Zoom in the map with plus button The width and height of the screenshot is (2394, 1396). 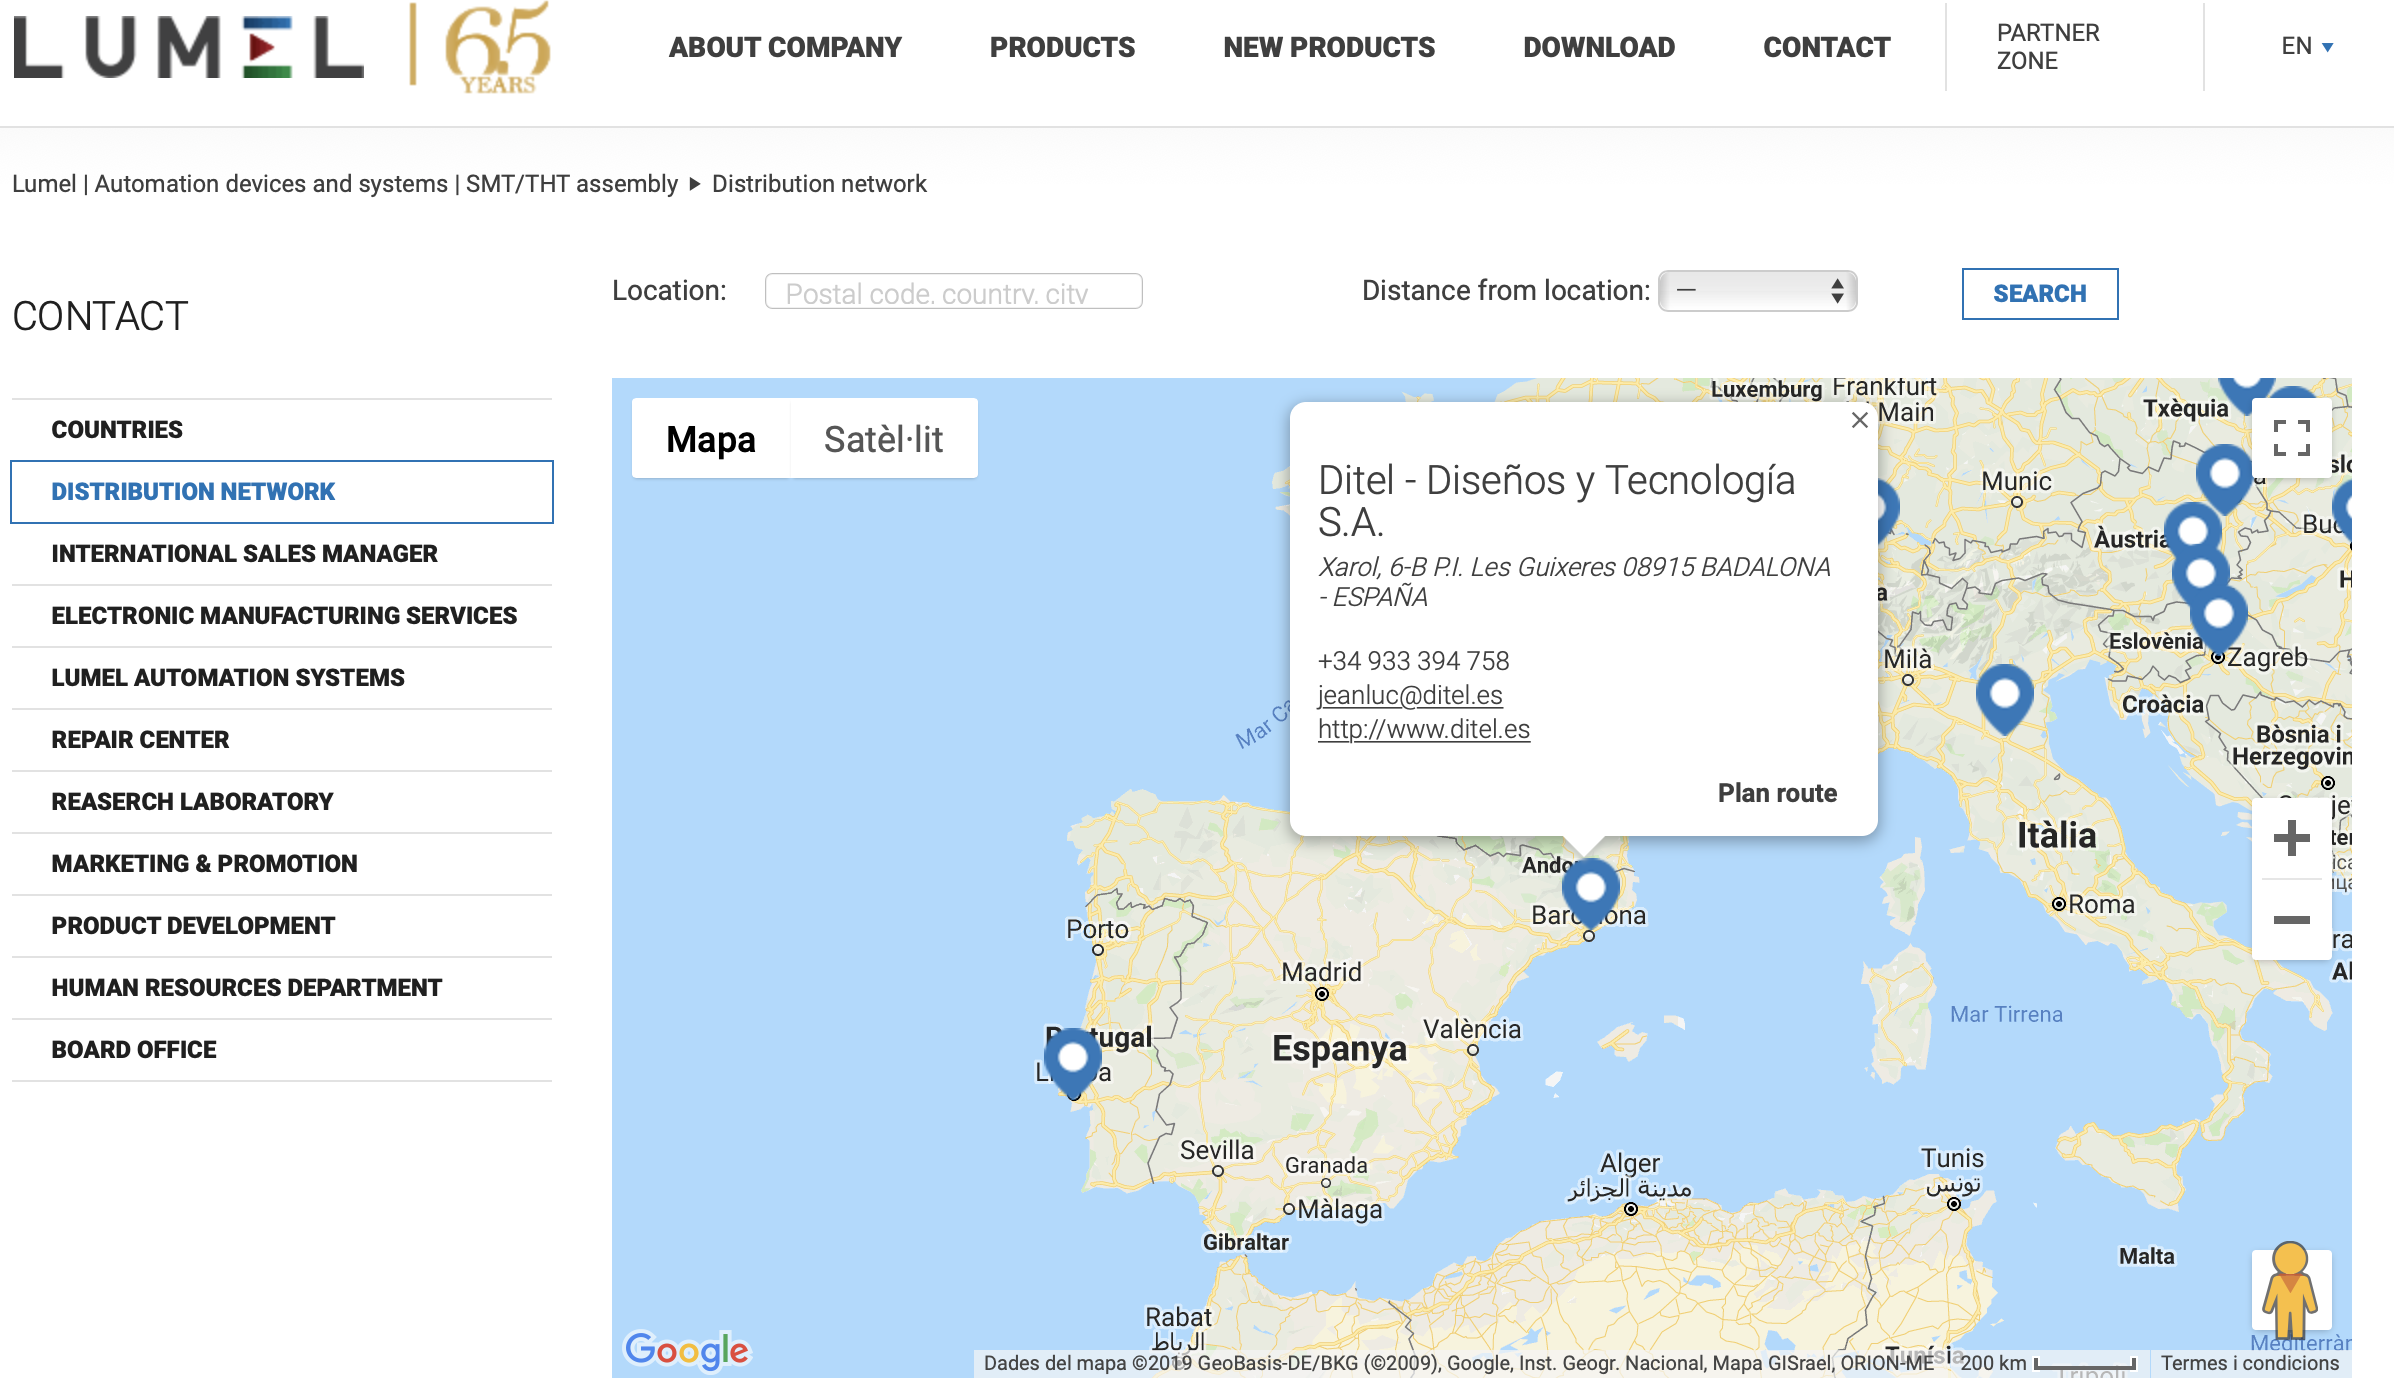[2291, 838]
